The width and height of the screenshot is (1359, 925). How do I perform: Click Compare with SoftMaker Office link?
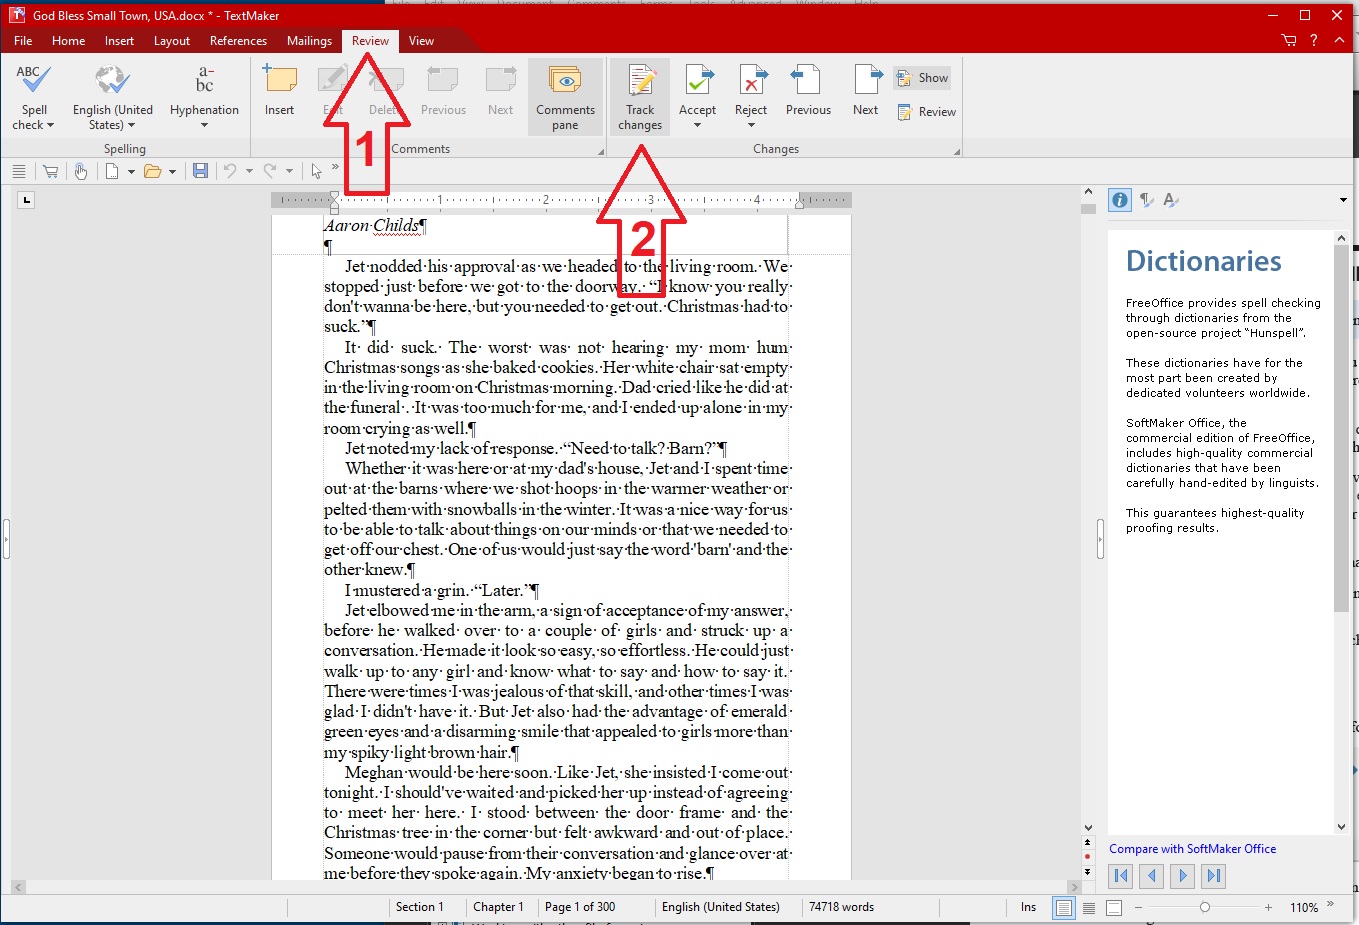pos(1192,849)
